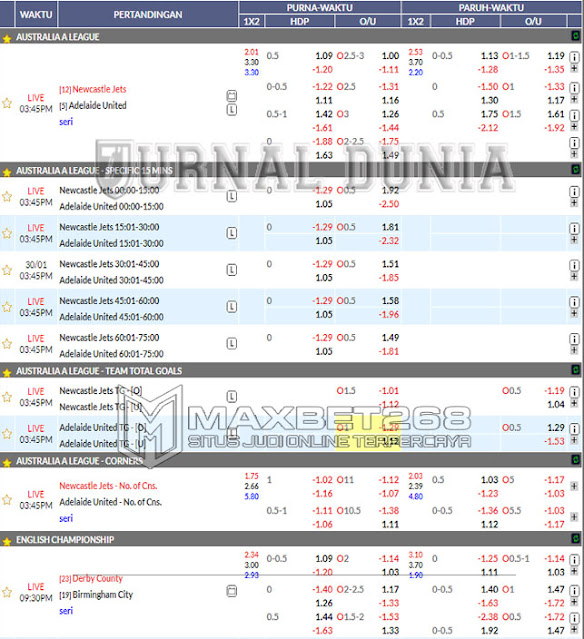Refresh the AUSTRALIA A LEAGUE - TEAM TOTAL GOALS section
The image size is (584, 639).
click(575, 370)
